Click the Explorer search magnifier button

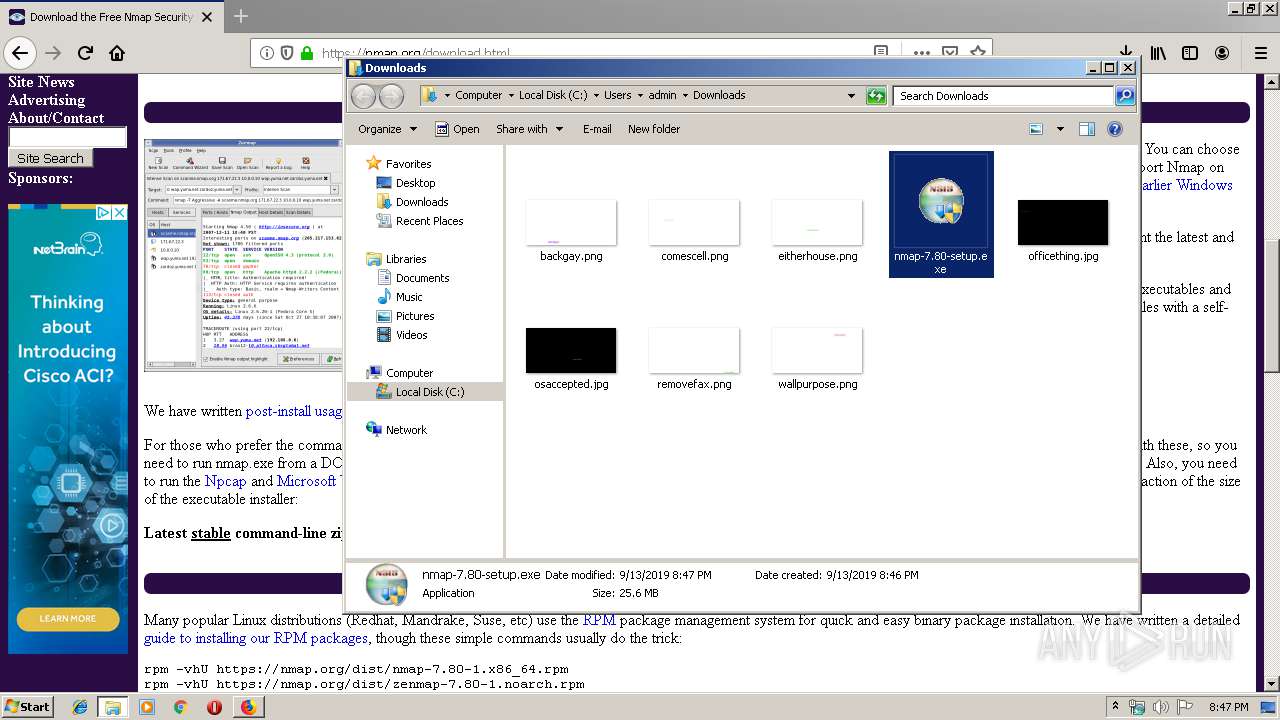point(1125,96)
